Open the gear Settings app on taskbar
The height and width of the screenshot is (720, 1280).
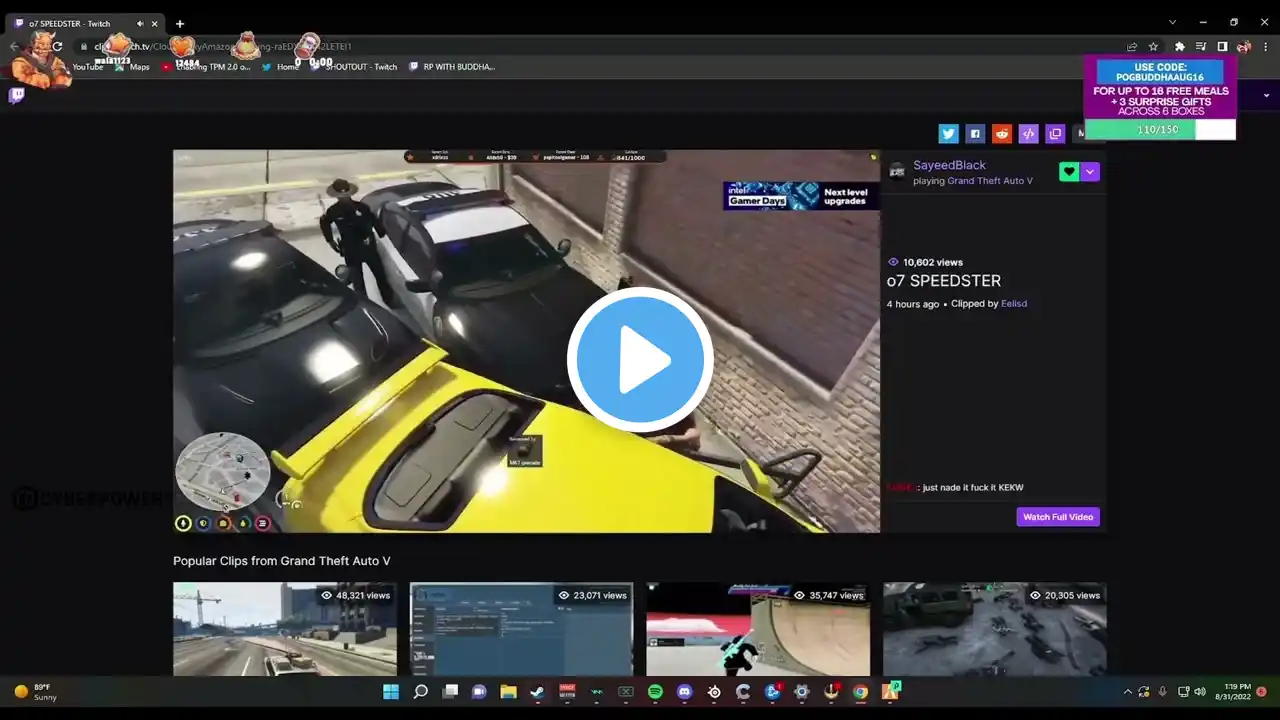click(801, 691)
